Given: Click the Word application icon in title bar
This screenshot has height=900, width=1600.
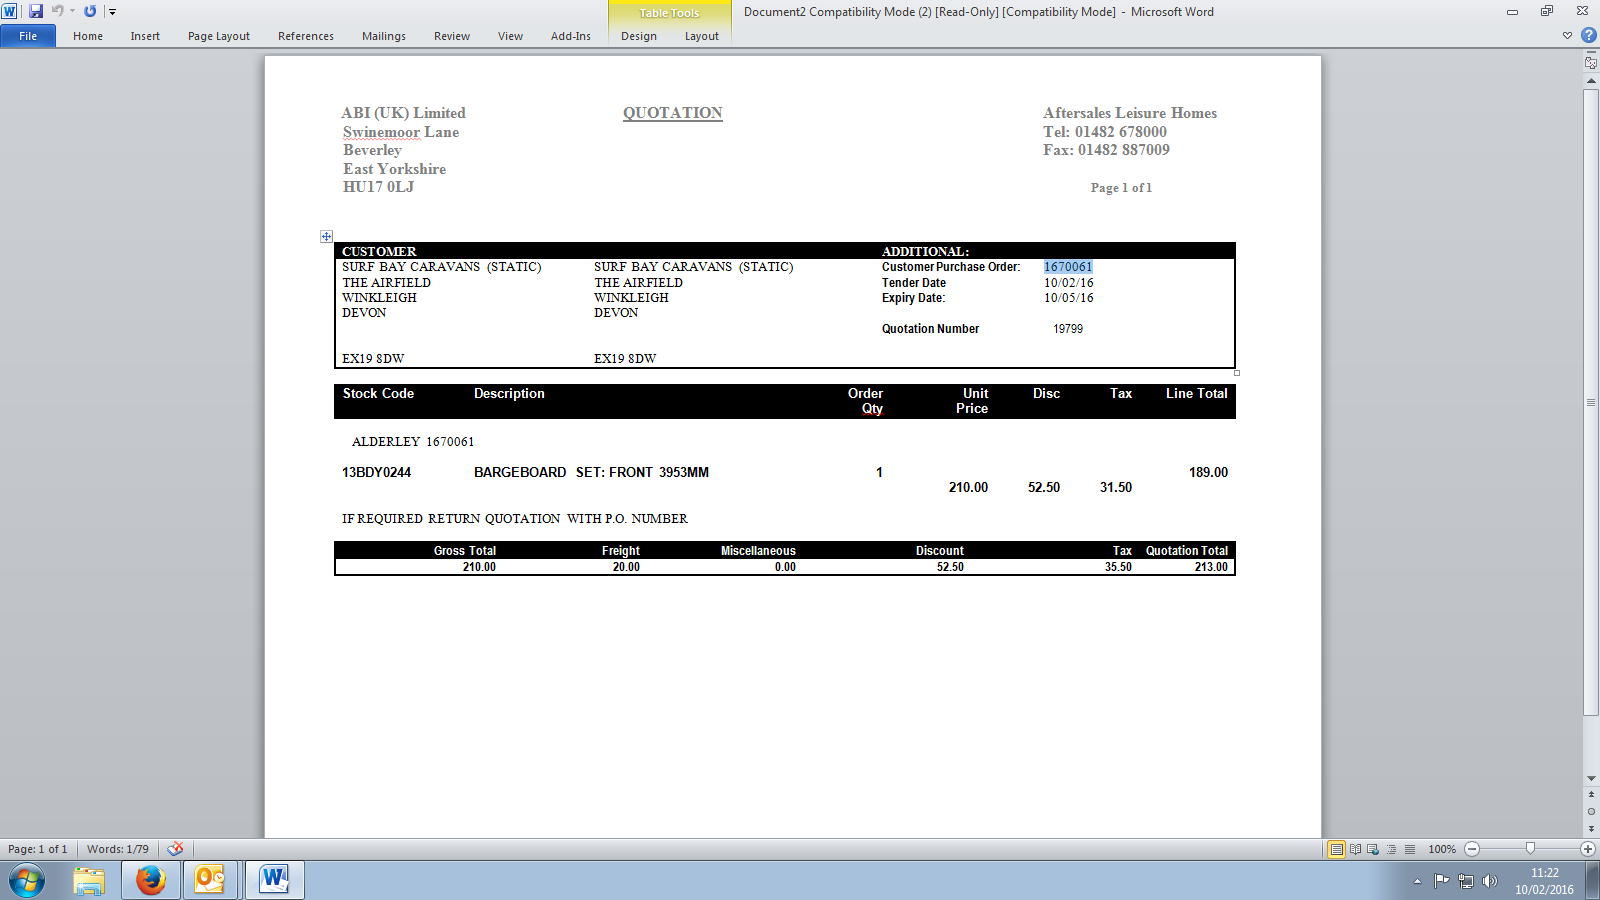Looking at the screenshot, I should point(9,11).
